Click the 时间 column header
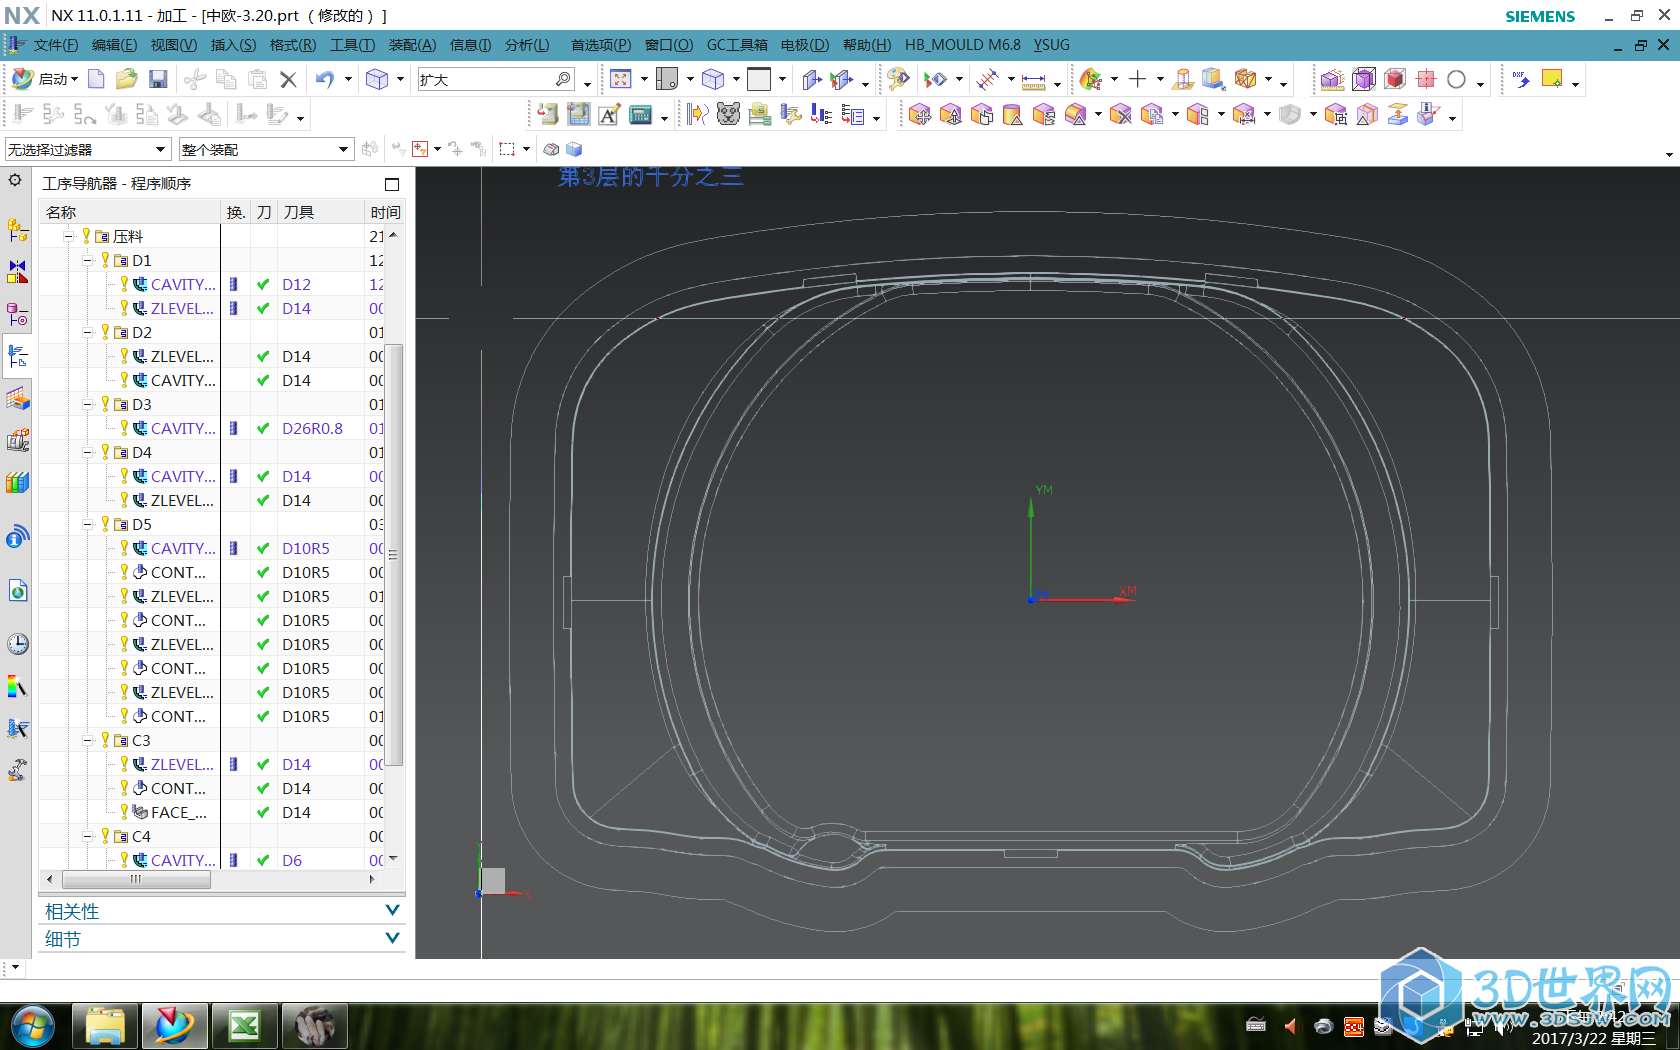 [385, 212]
